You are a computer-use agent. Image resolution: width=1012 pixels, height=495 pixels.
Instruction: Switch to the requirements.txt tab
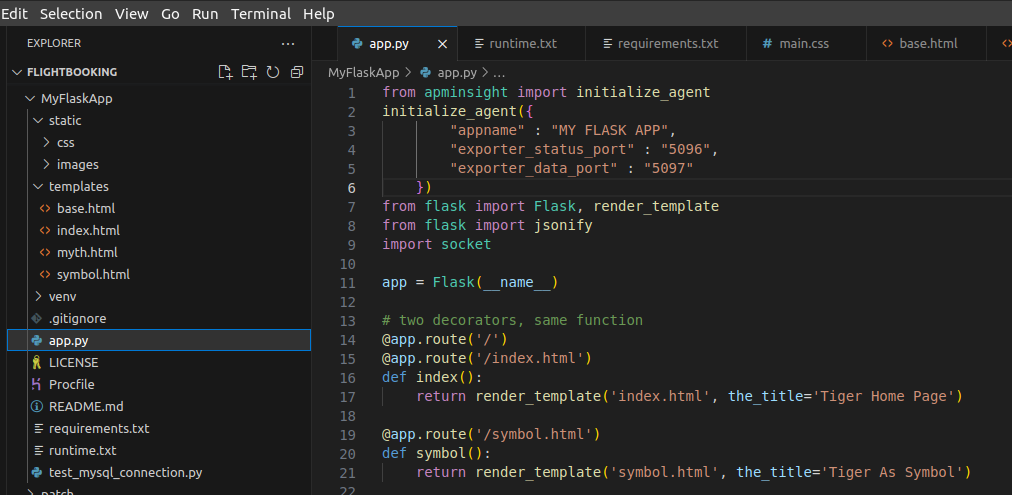click(x=667, y=44)
